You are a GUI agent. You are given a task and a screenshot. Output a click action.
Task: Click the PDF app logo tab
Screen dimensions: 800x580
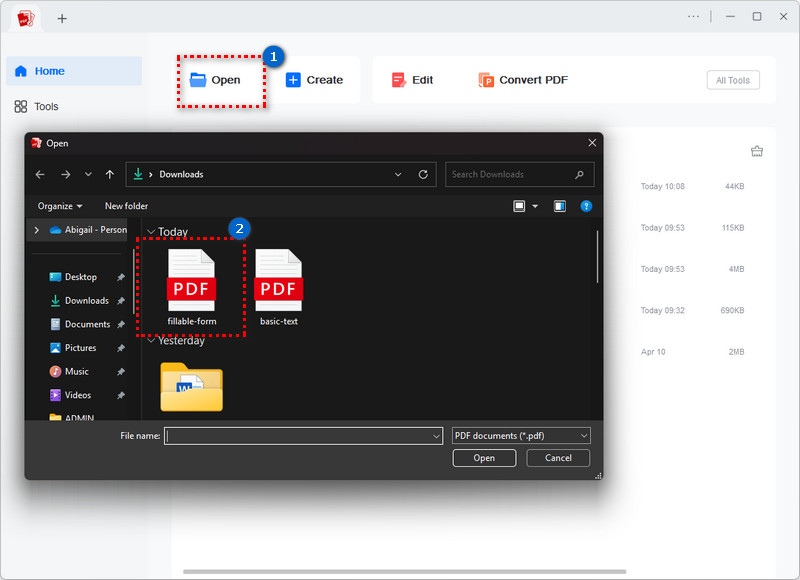click(26, 19)
